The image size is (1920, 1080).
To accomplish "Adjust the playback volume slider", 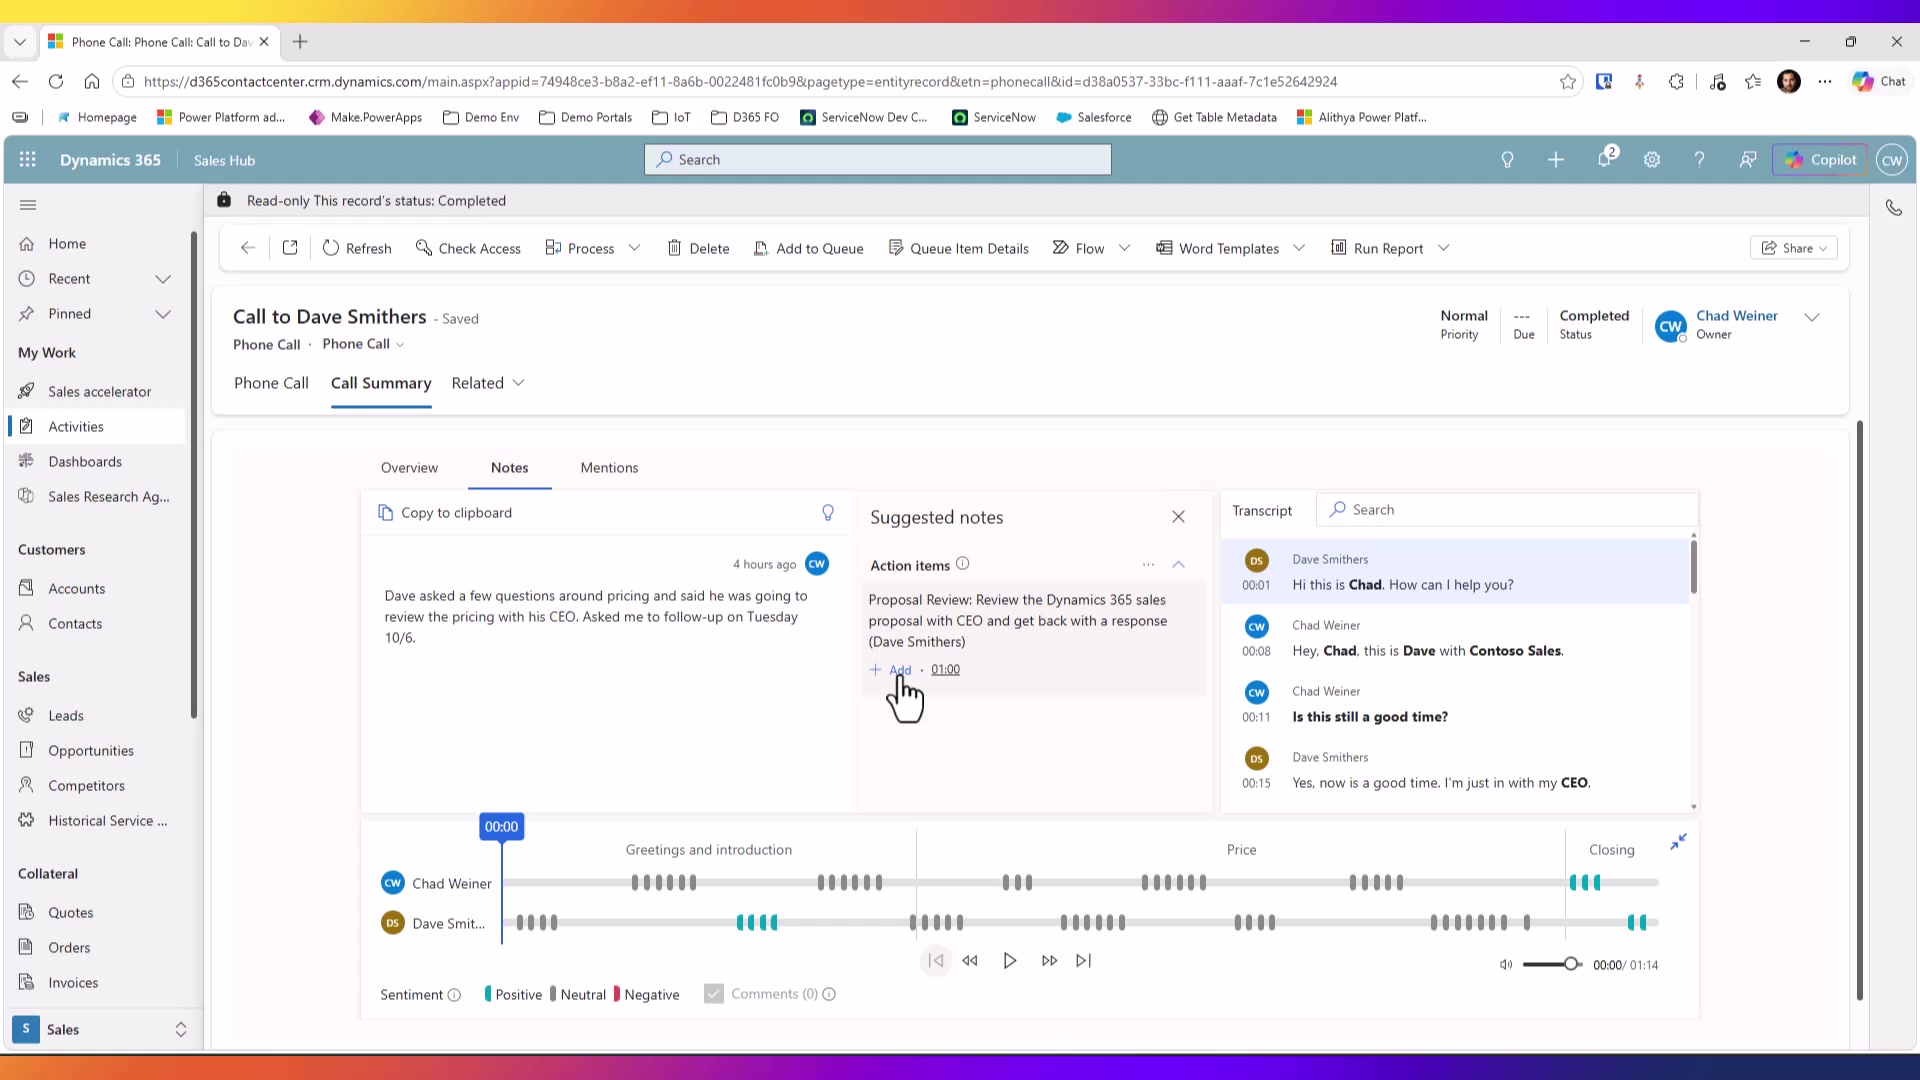I will pyautogui.click(x=1552, y=965).
